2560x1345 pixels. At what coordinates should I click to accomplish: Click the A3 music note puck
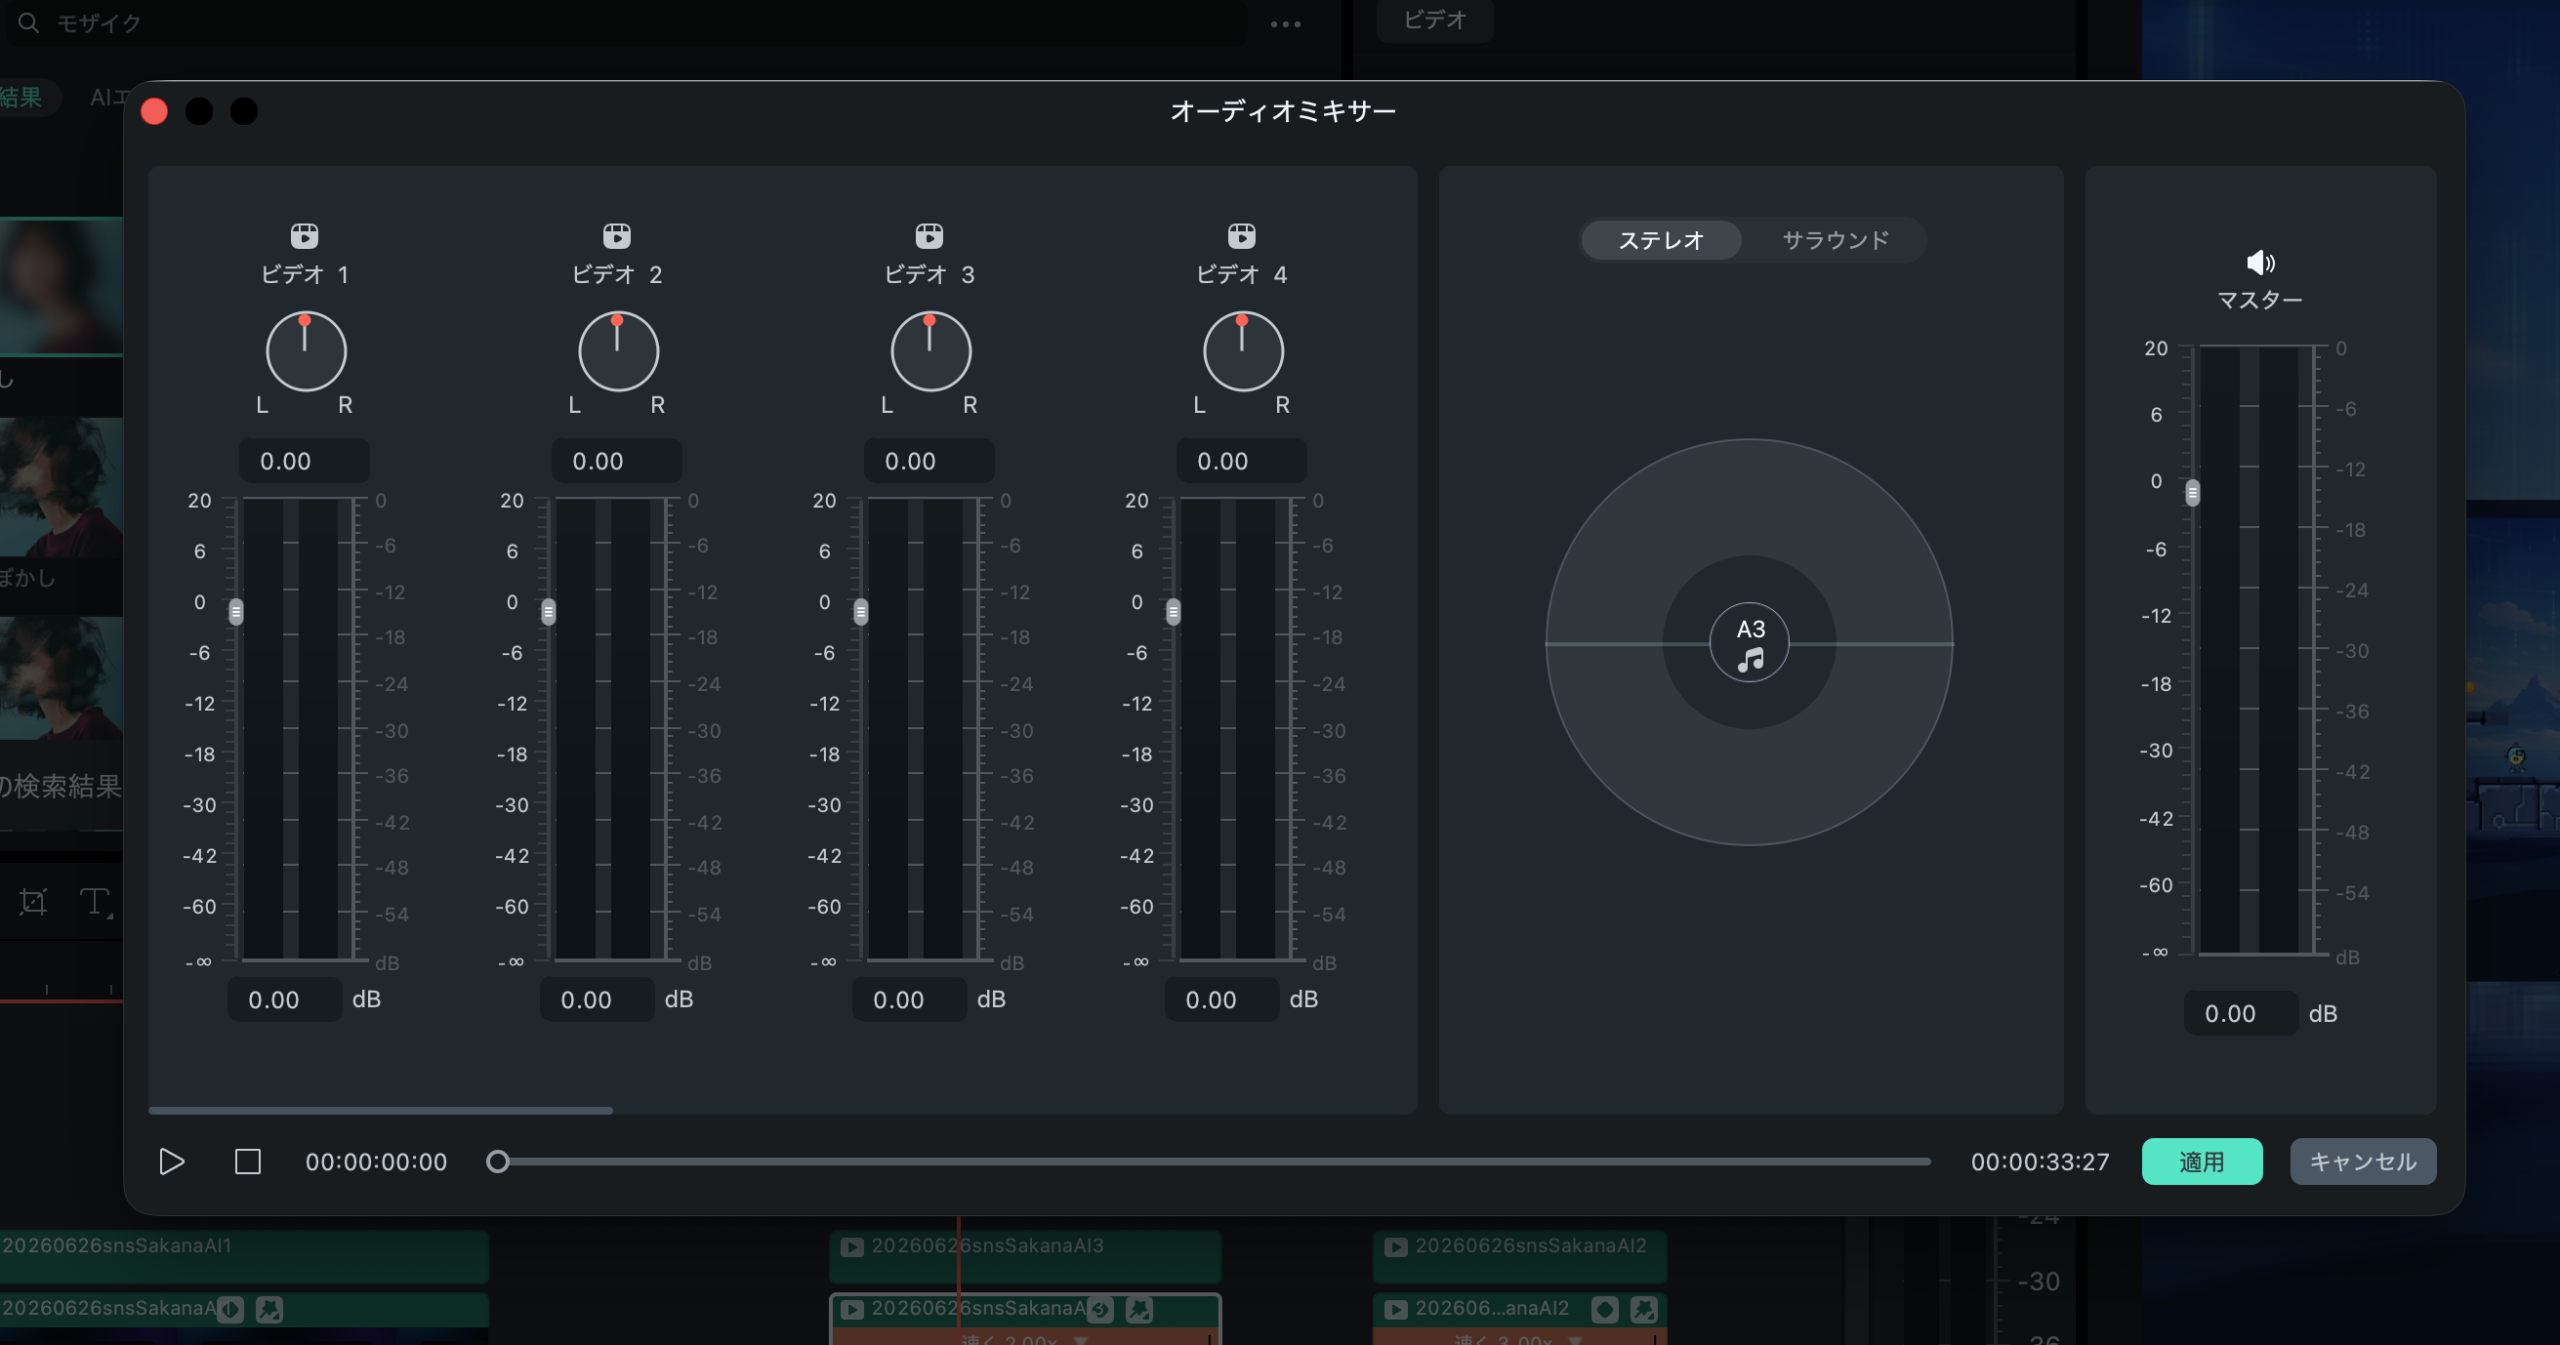point(1750,642)
